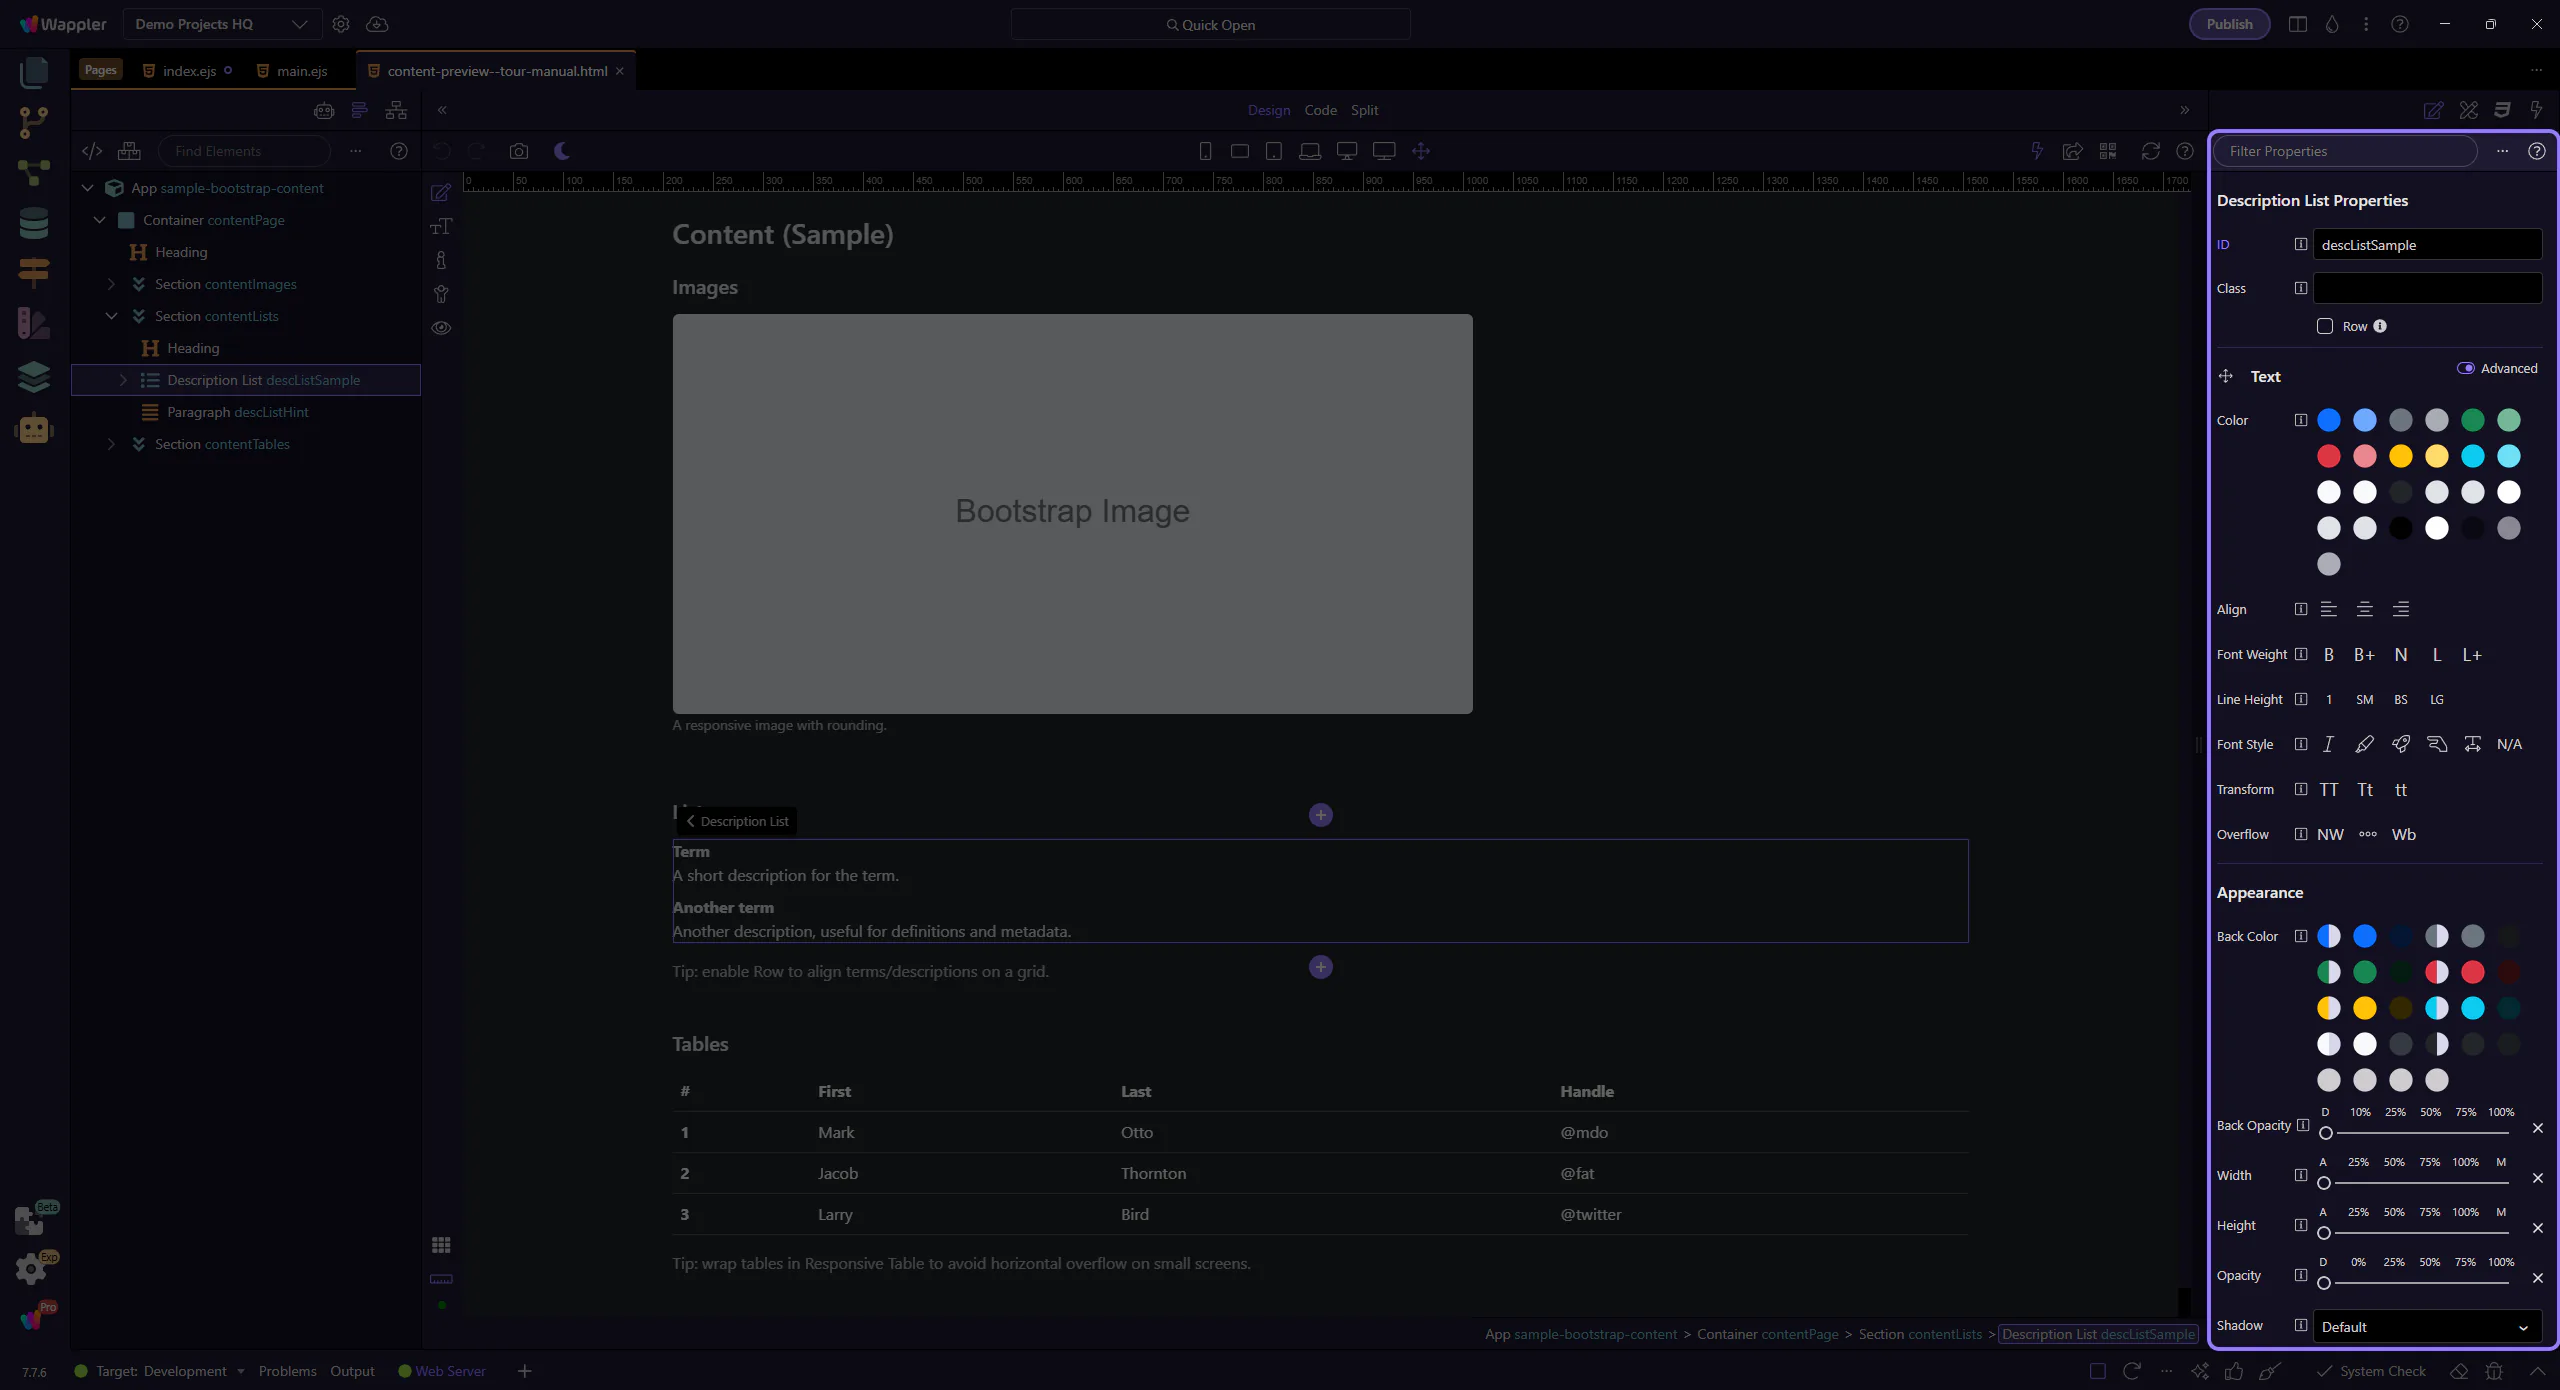Switch to Code view tab
Screen dimensions: 2560x1390
(1320, 110)
